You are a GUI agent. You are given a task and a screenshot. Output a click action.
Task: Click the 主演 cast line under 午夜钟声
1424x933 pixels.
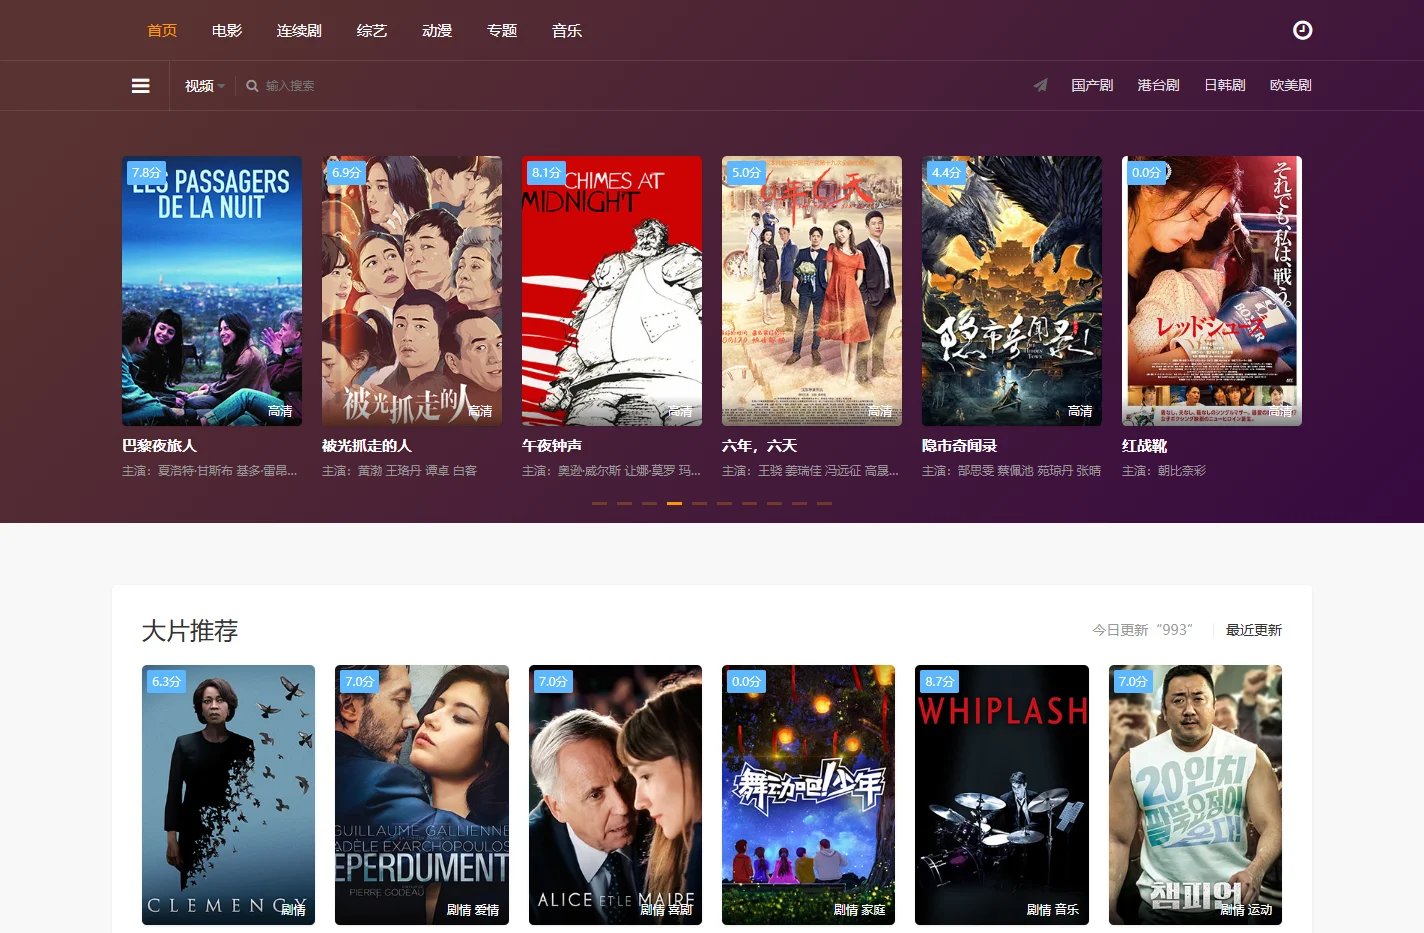tap(611, 471)
